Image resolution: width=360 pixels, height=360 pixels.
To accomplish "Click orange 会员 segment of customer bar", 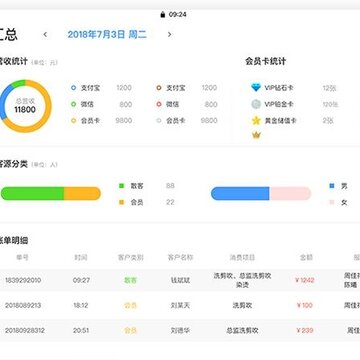I will [82, 194].
